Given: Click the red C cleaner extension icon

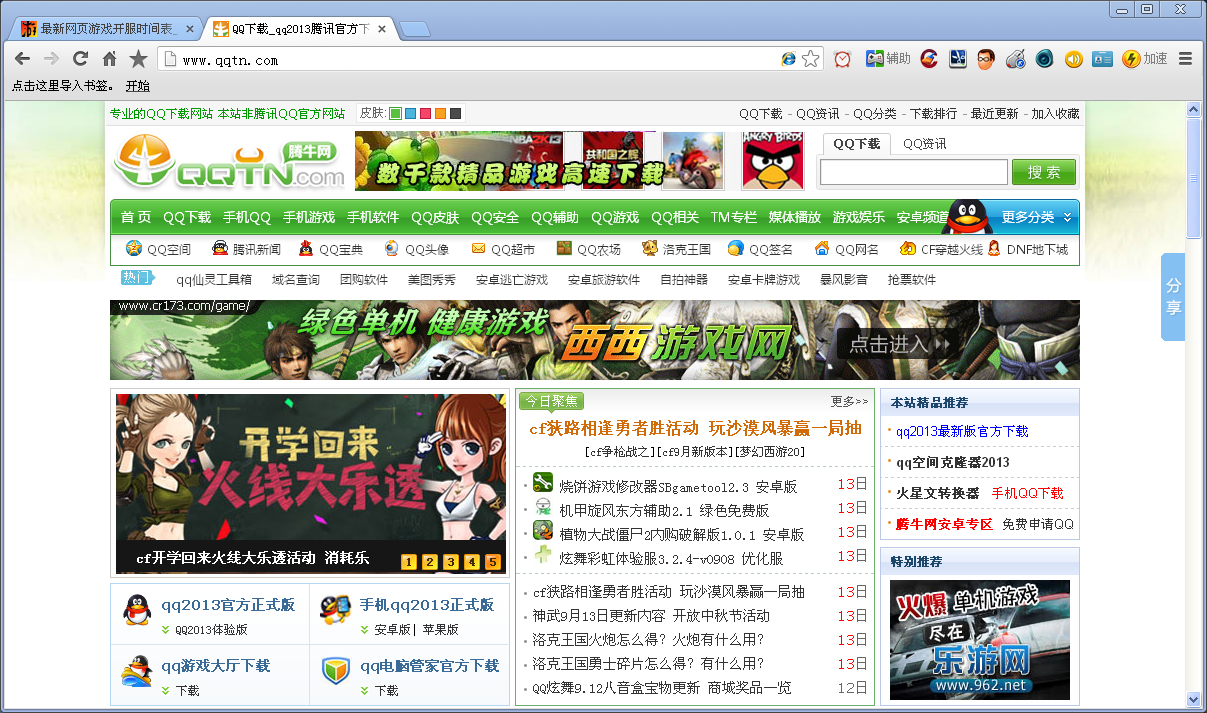Looking at the screenshot, I should (929, 59).
